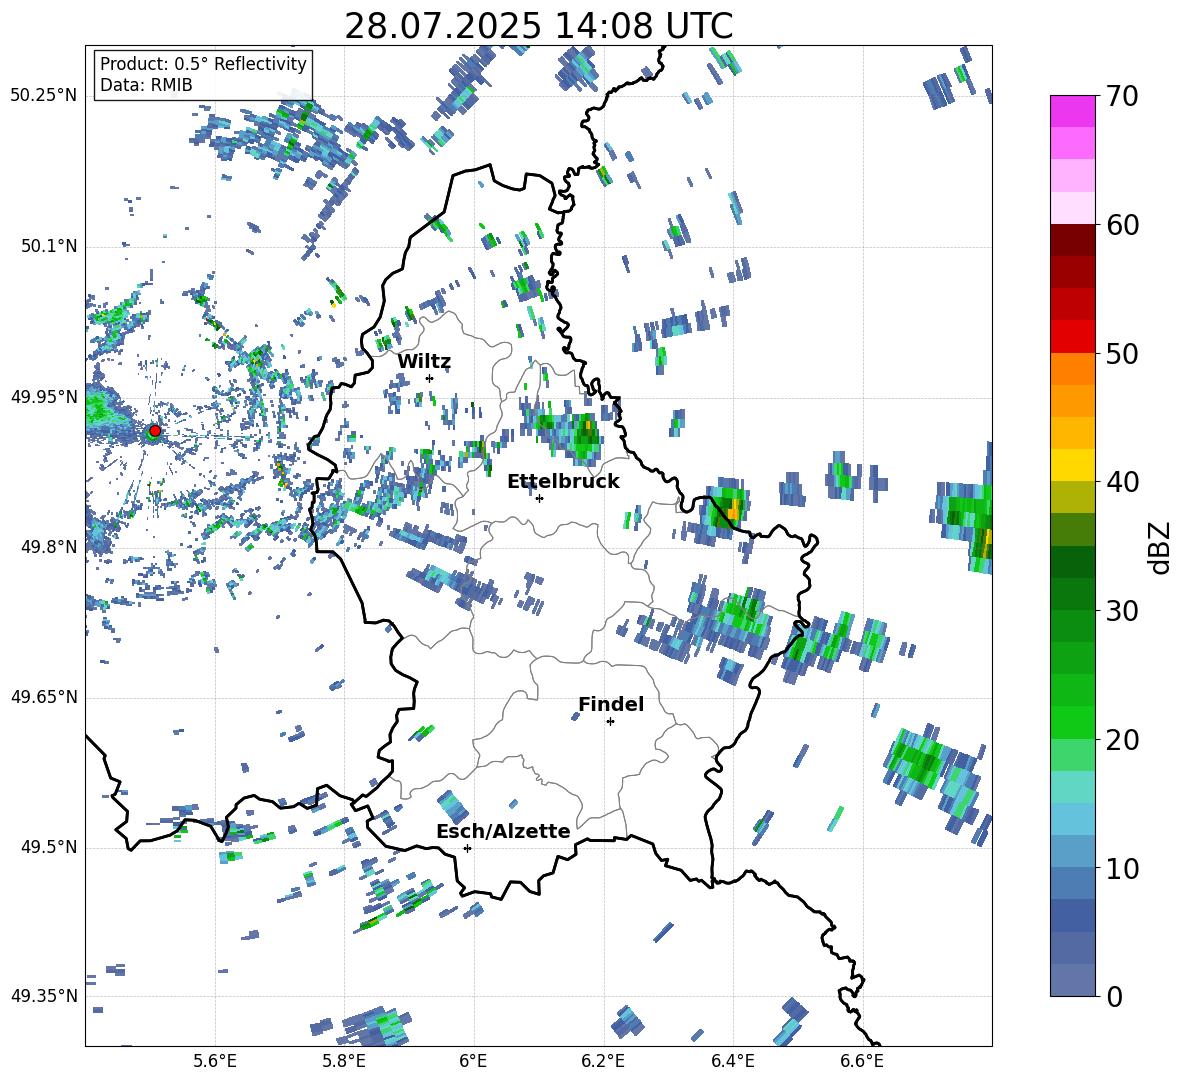Click the colorbar tick label 0
This screenshot has height=1081, width=1184.
(1113, 997)
